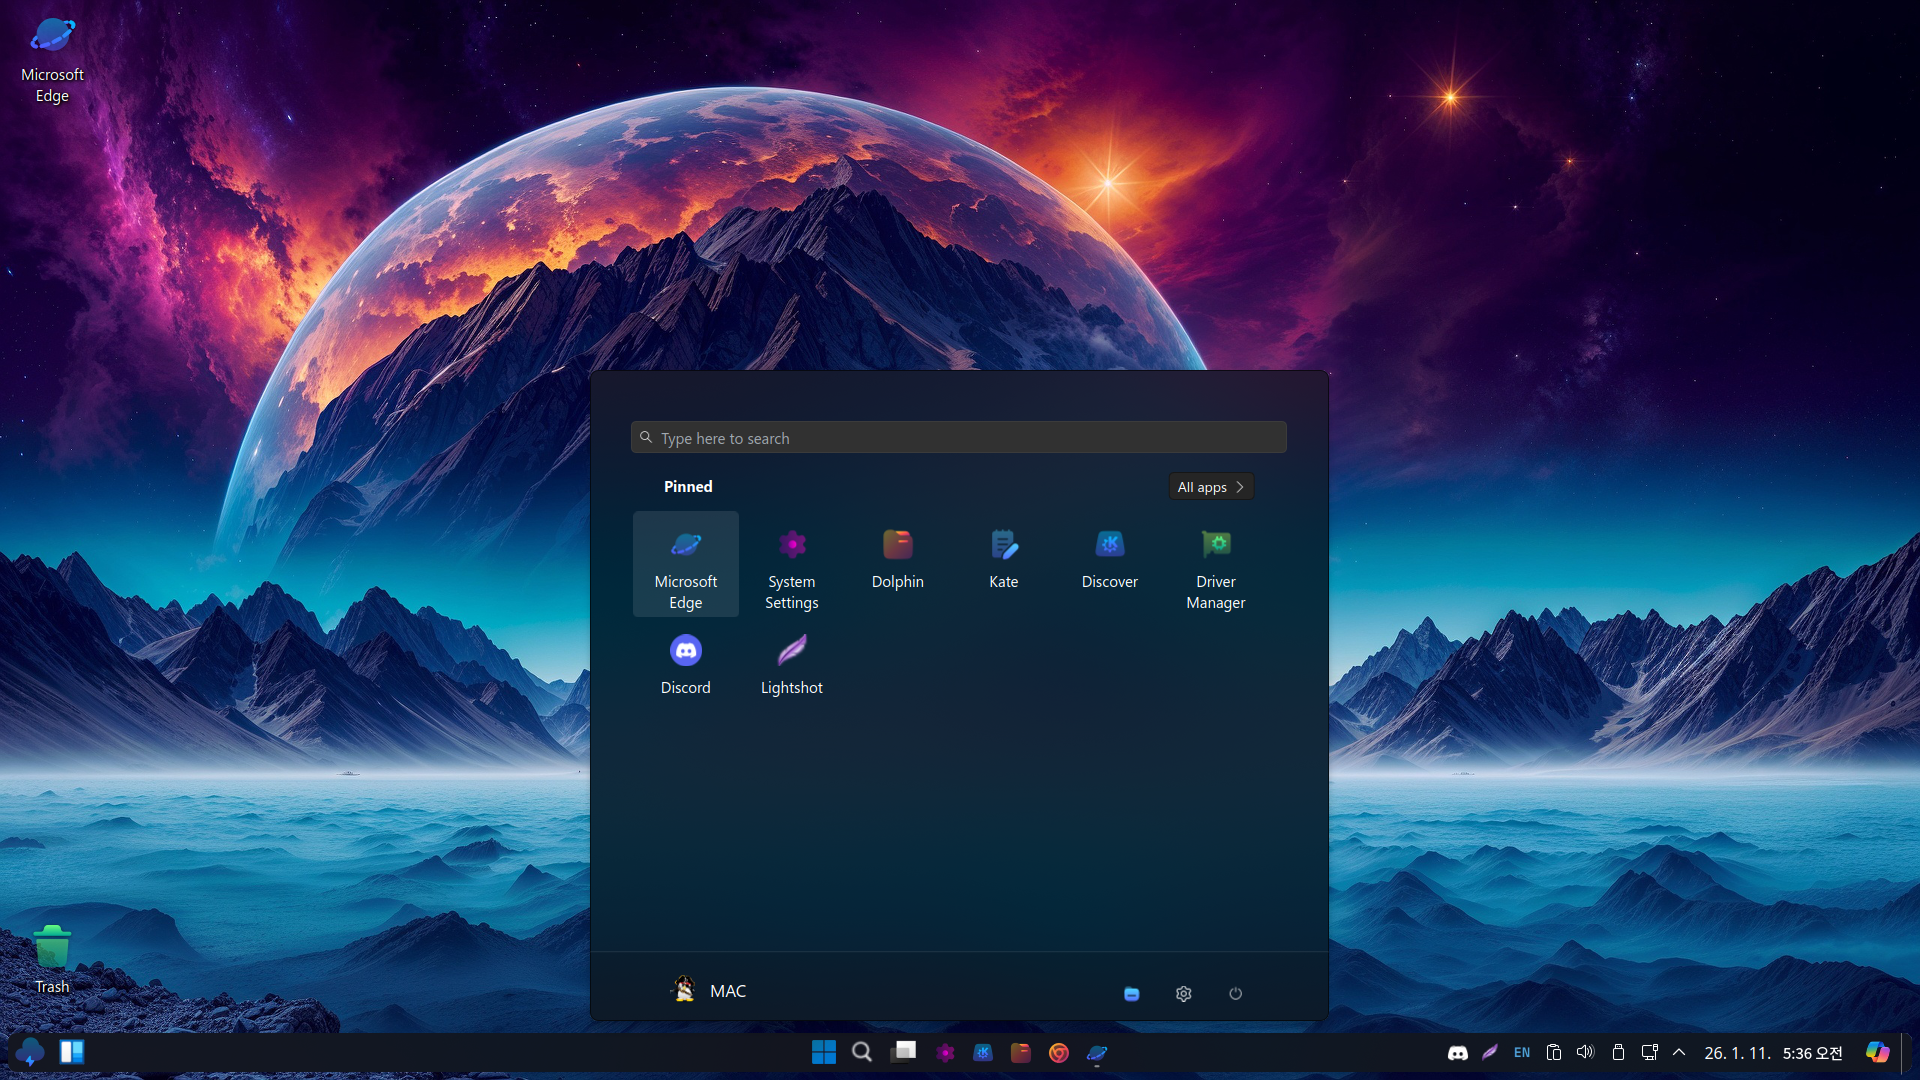Viewport: 1920px width, 1080px height.
Task: Open Kate text editor
Action: point(1003,560)
